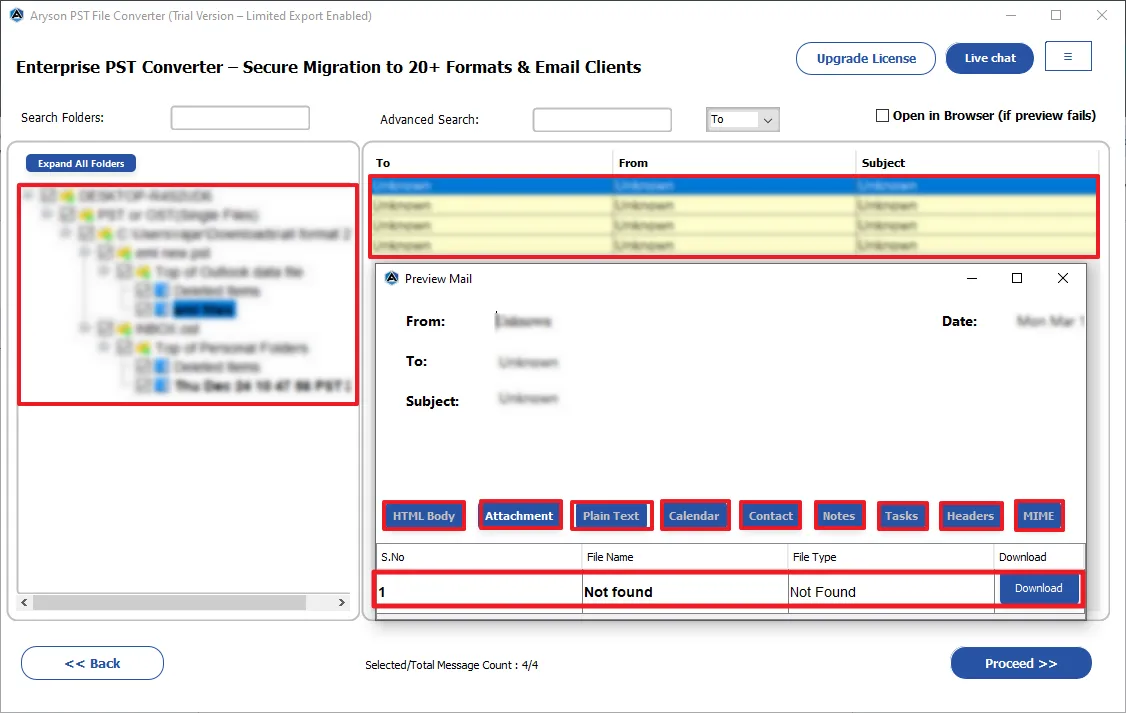Select the Attachment tab
Screen dimensions: 1126x713
tap(519, 516)
